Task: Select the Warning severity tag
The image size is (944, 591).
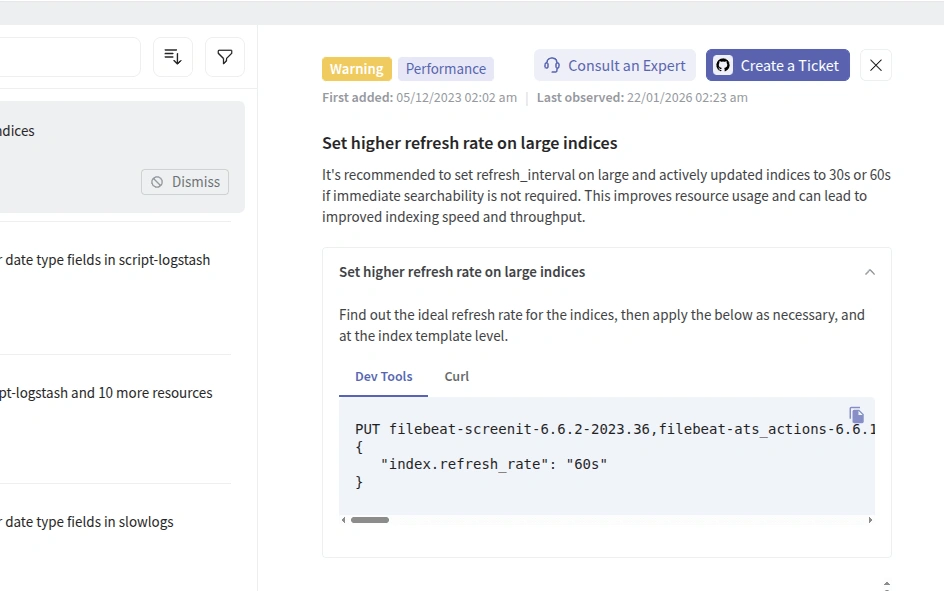Action: pos(356,69)
